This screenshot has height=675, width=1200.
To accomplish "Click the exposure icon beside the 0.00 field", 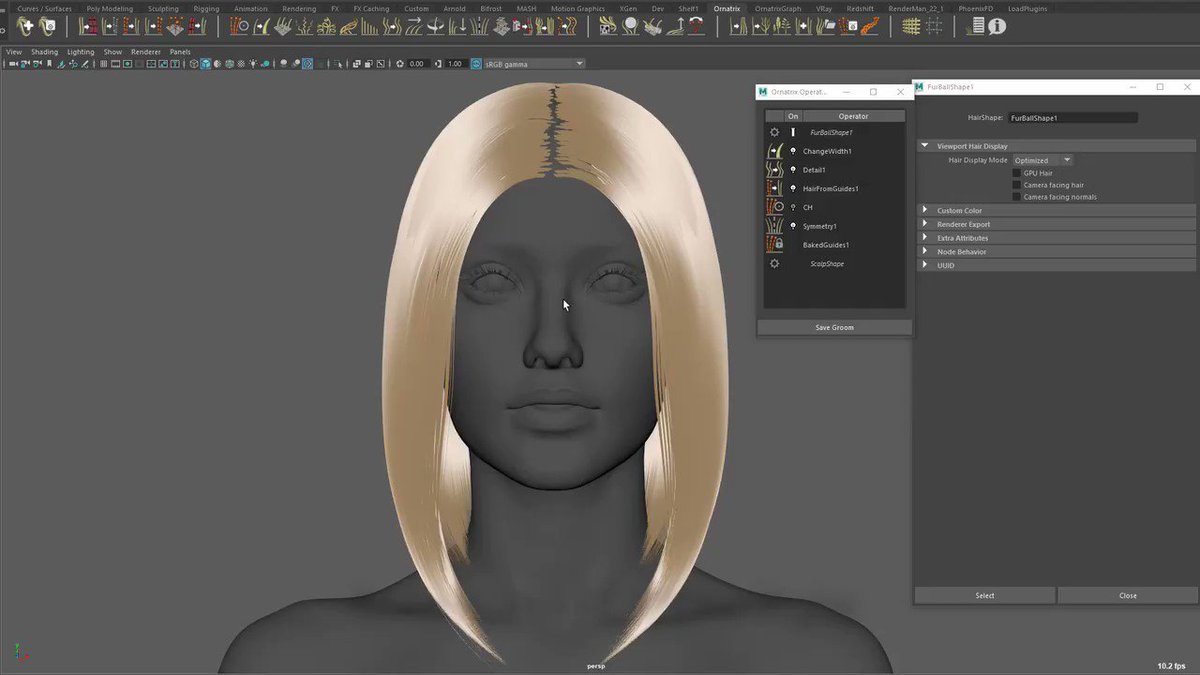I will pos(400,64).
